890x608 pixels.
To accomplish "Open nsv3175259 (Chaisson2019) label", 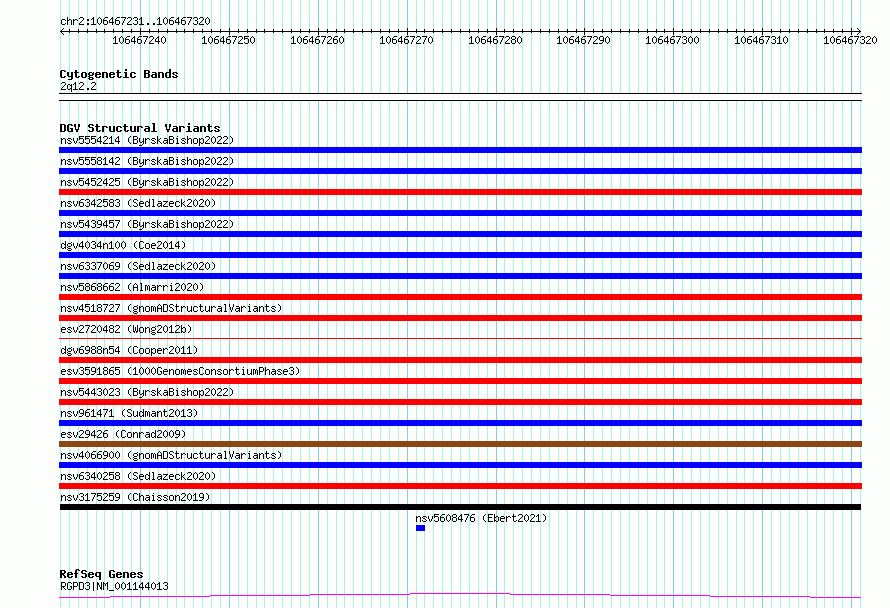I will pyautogui.click(x=135, y=497).
